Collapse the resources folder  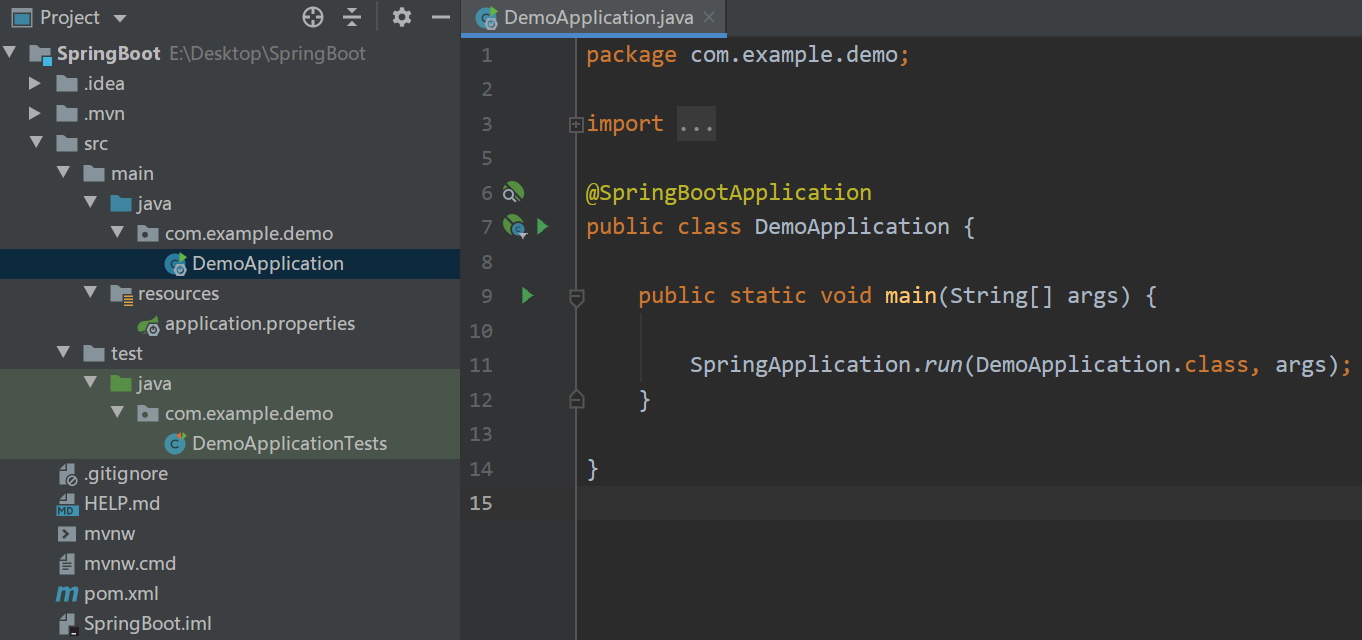point(90,293)
